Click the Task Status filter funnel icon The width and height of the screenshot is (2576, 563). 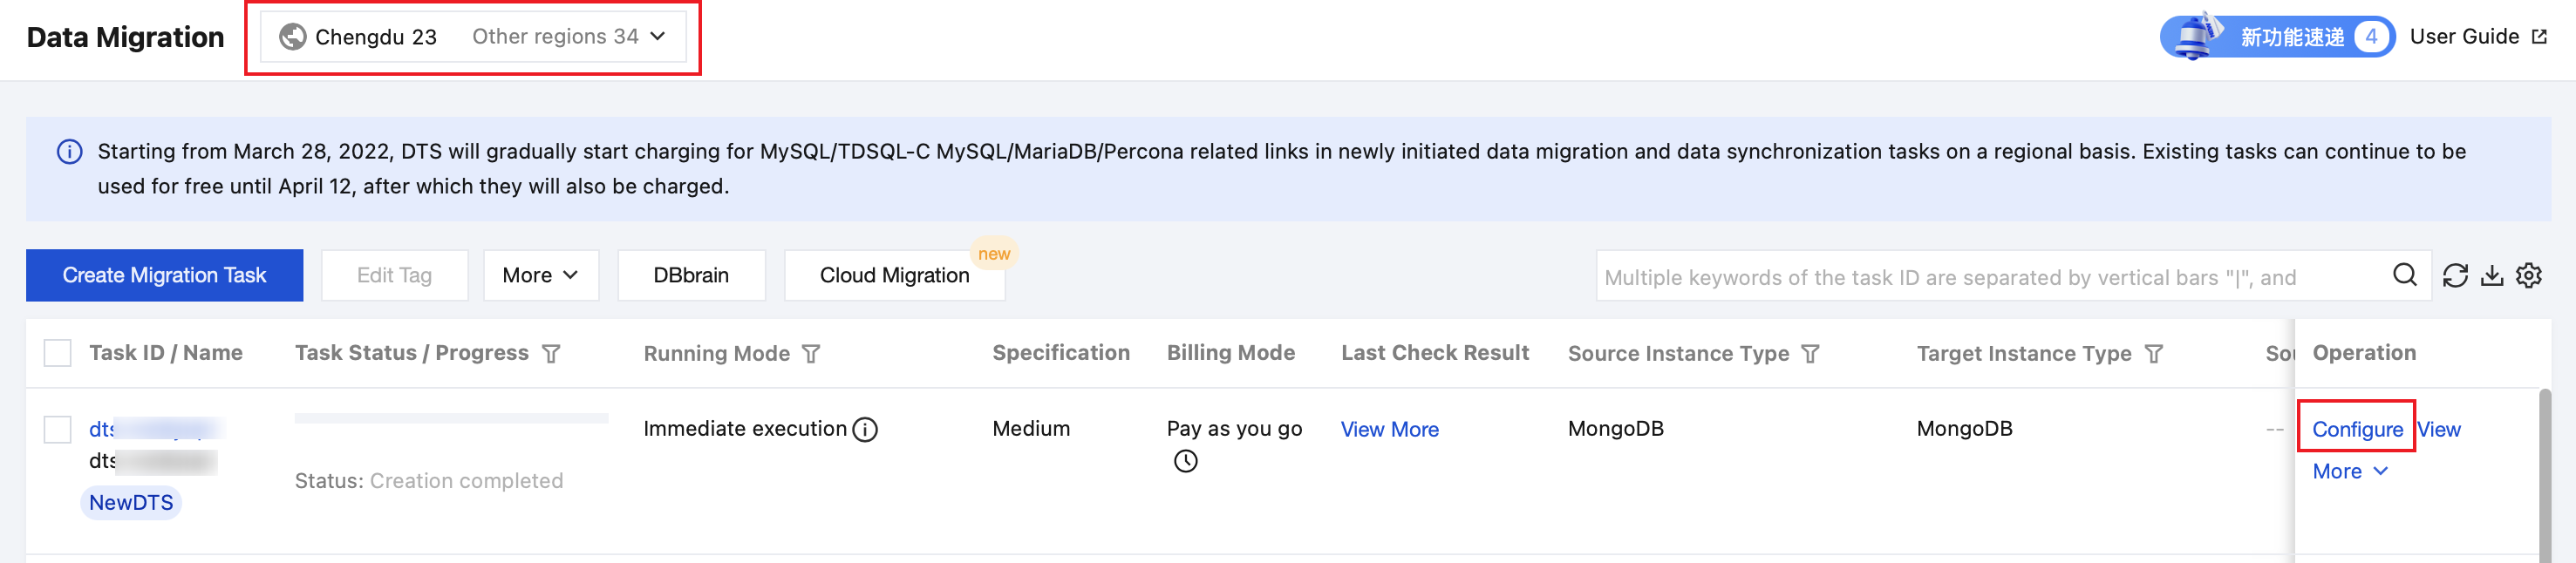tap(551, 354)
